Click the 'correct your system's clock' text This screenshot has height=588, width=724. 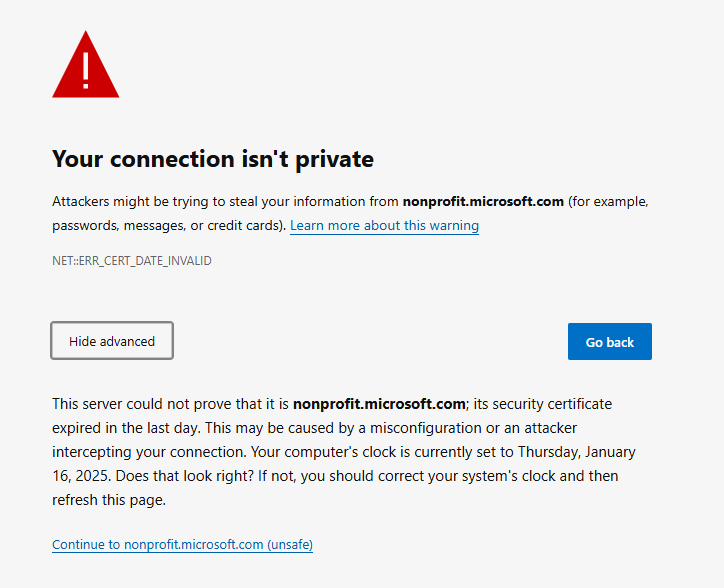[469, 476]
